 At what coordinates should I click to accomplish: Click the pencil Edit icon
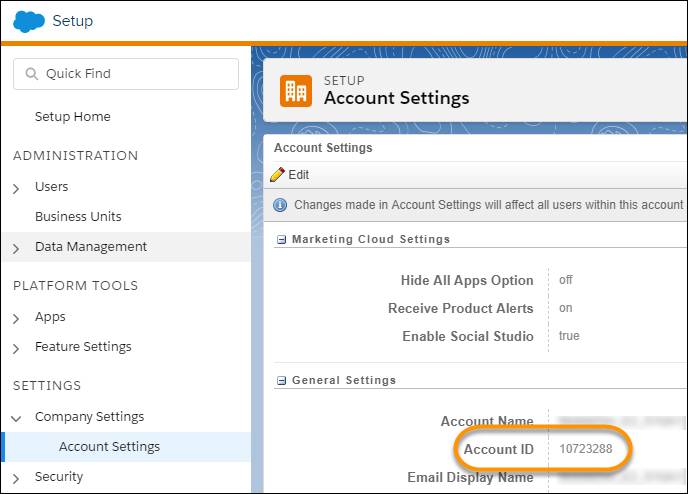tap(277, 175)
